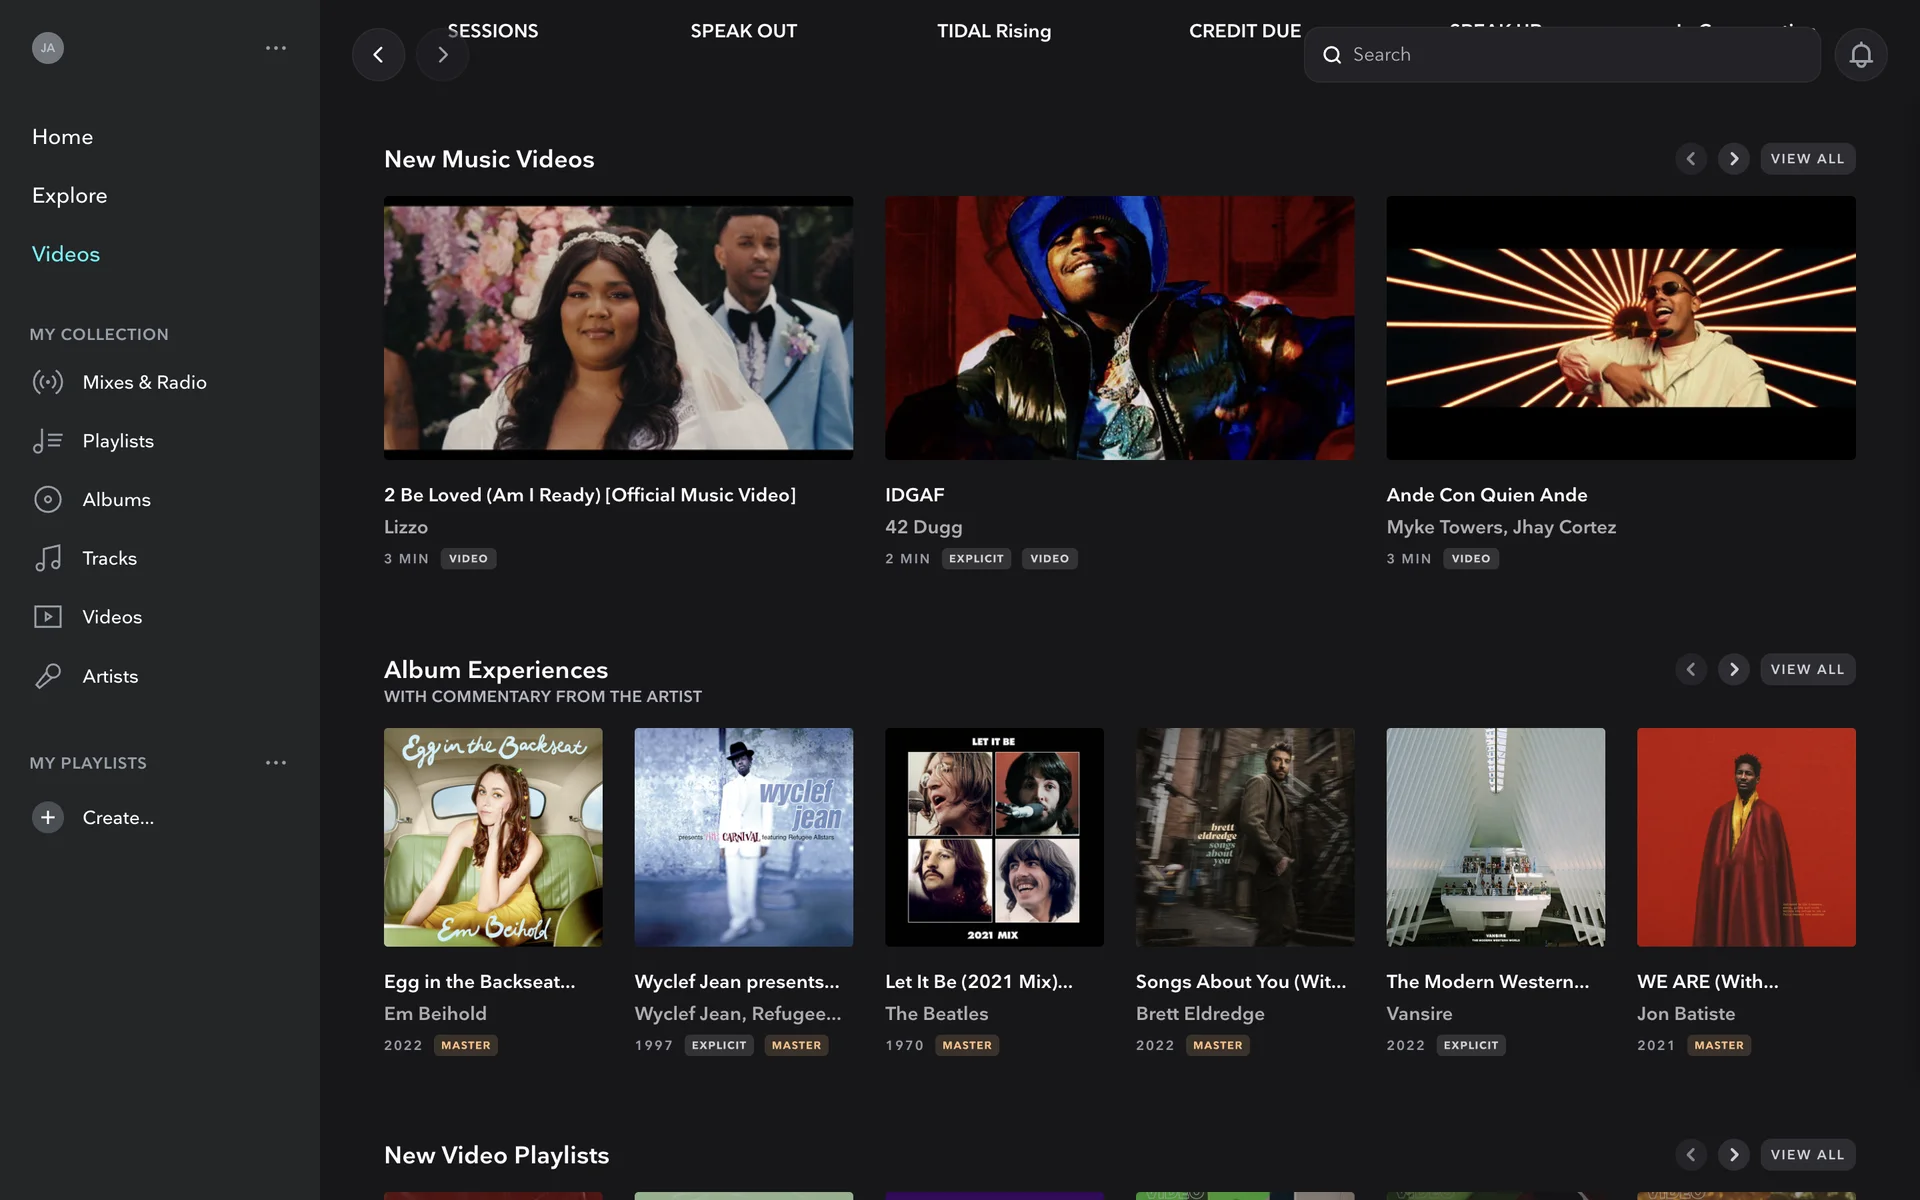Open Albums in My Collection
The width and height of the screenshot is (1920, 1200).
pyautogui.click(x=116, y=500)
